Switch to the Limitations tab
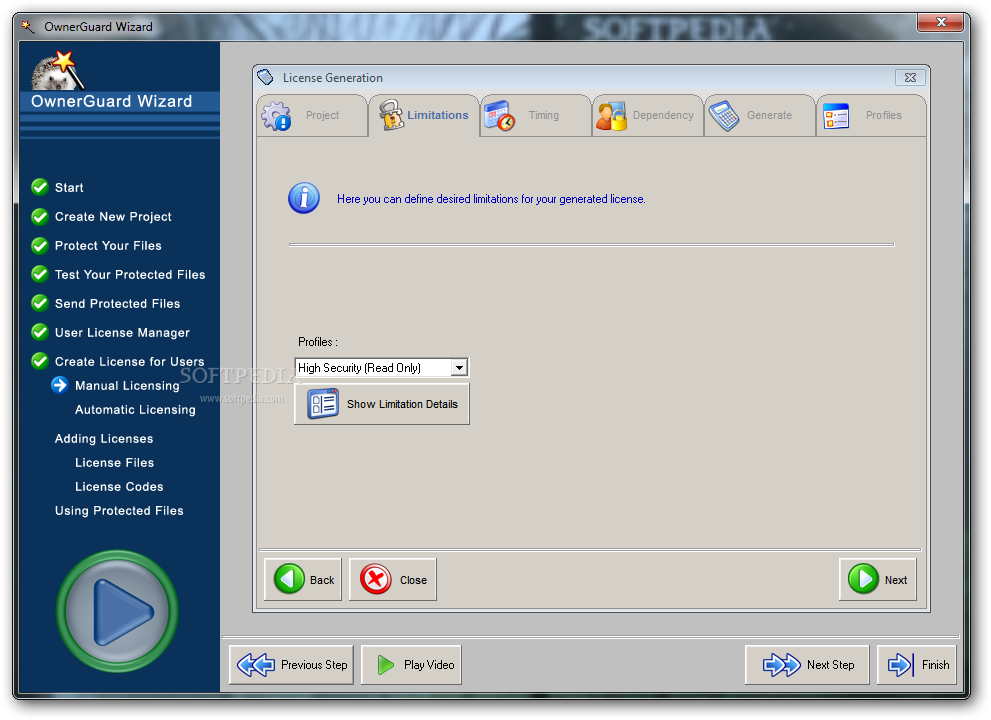This screenshot has width=991, height=720. pos(424,116)
